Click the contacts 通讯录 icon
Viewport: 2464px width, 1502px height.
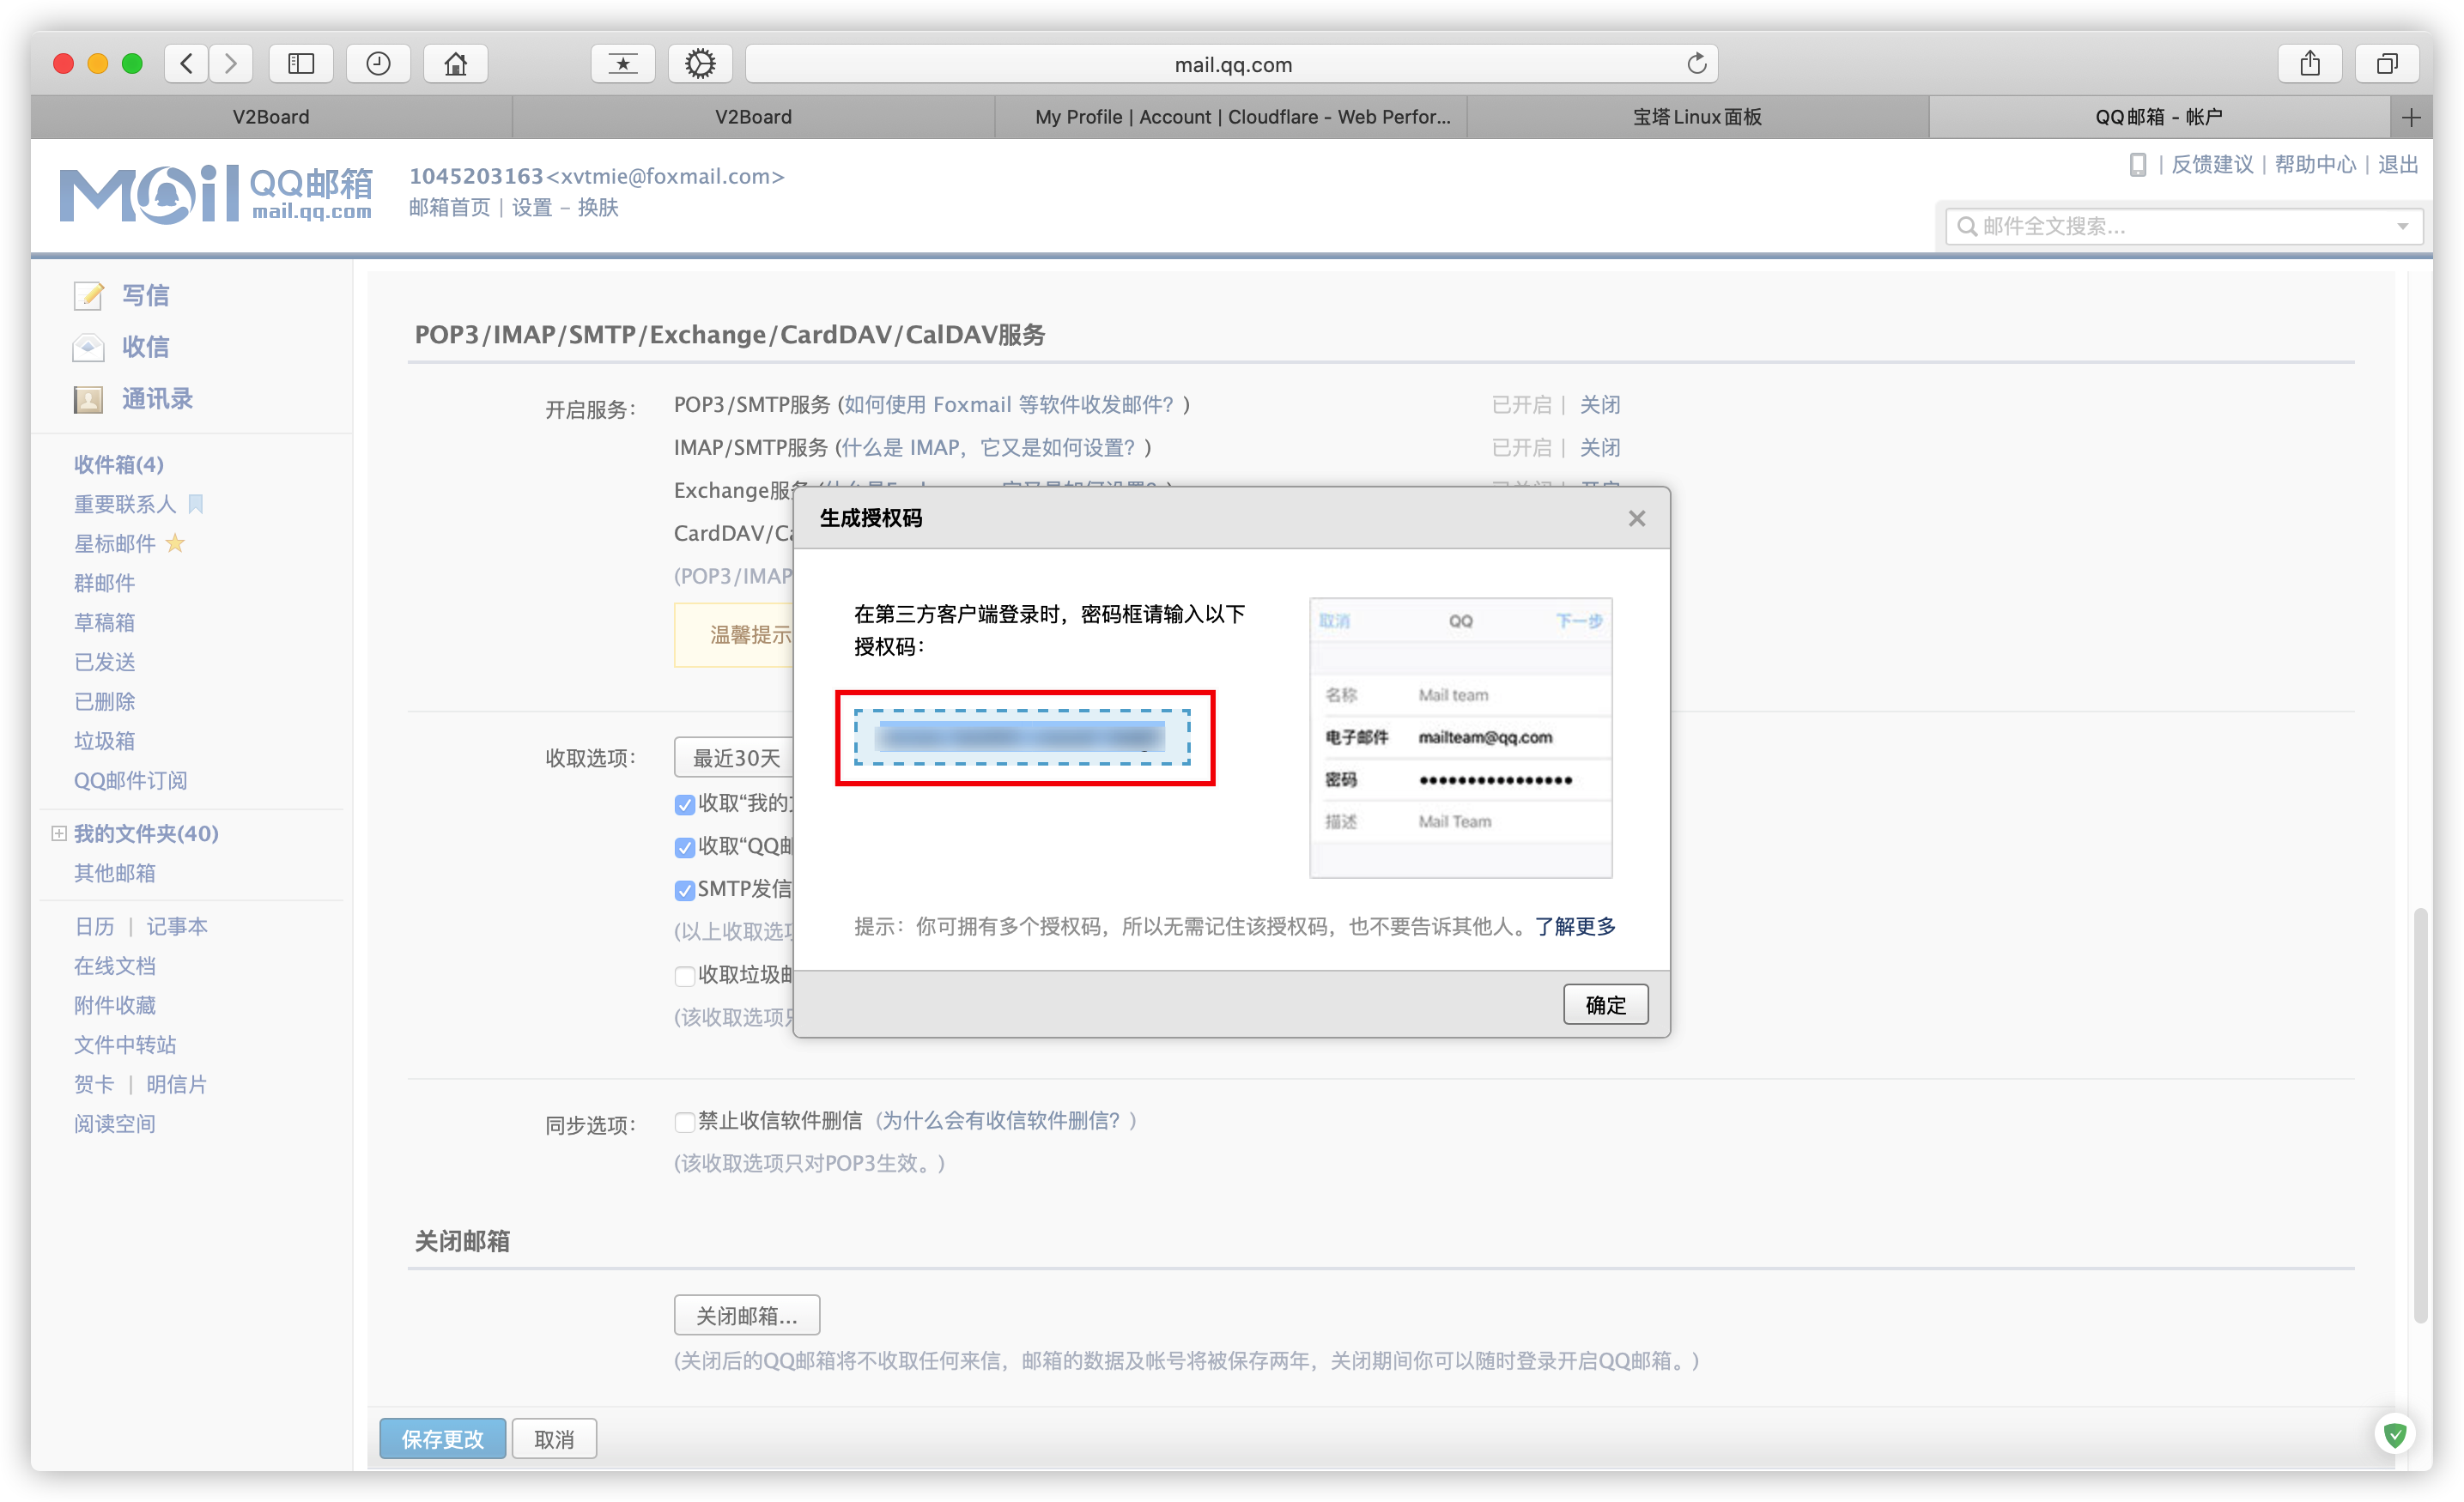[89, 399]
